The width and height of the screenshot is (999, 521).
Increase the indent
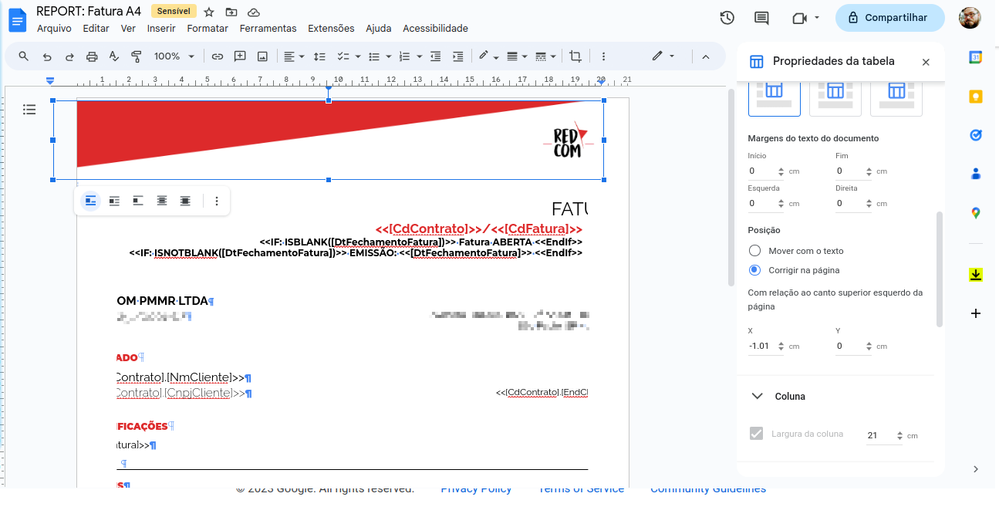tap(458, 57)
